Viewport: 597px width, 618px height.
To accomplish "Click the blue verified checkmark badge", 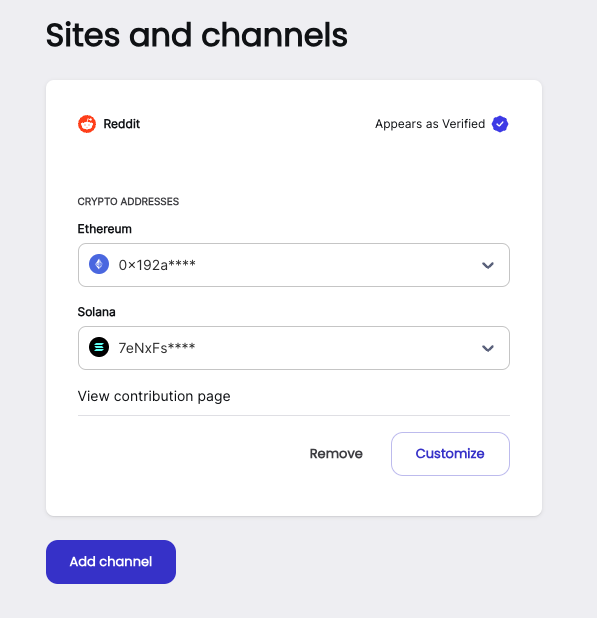I will coord(500,124).
